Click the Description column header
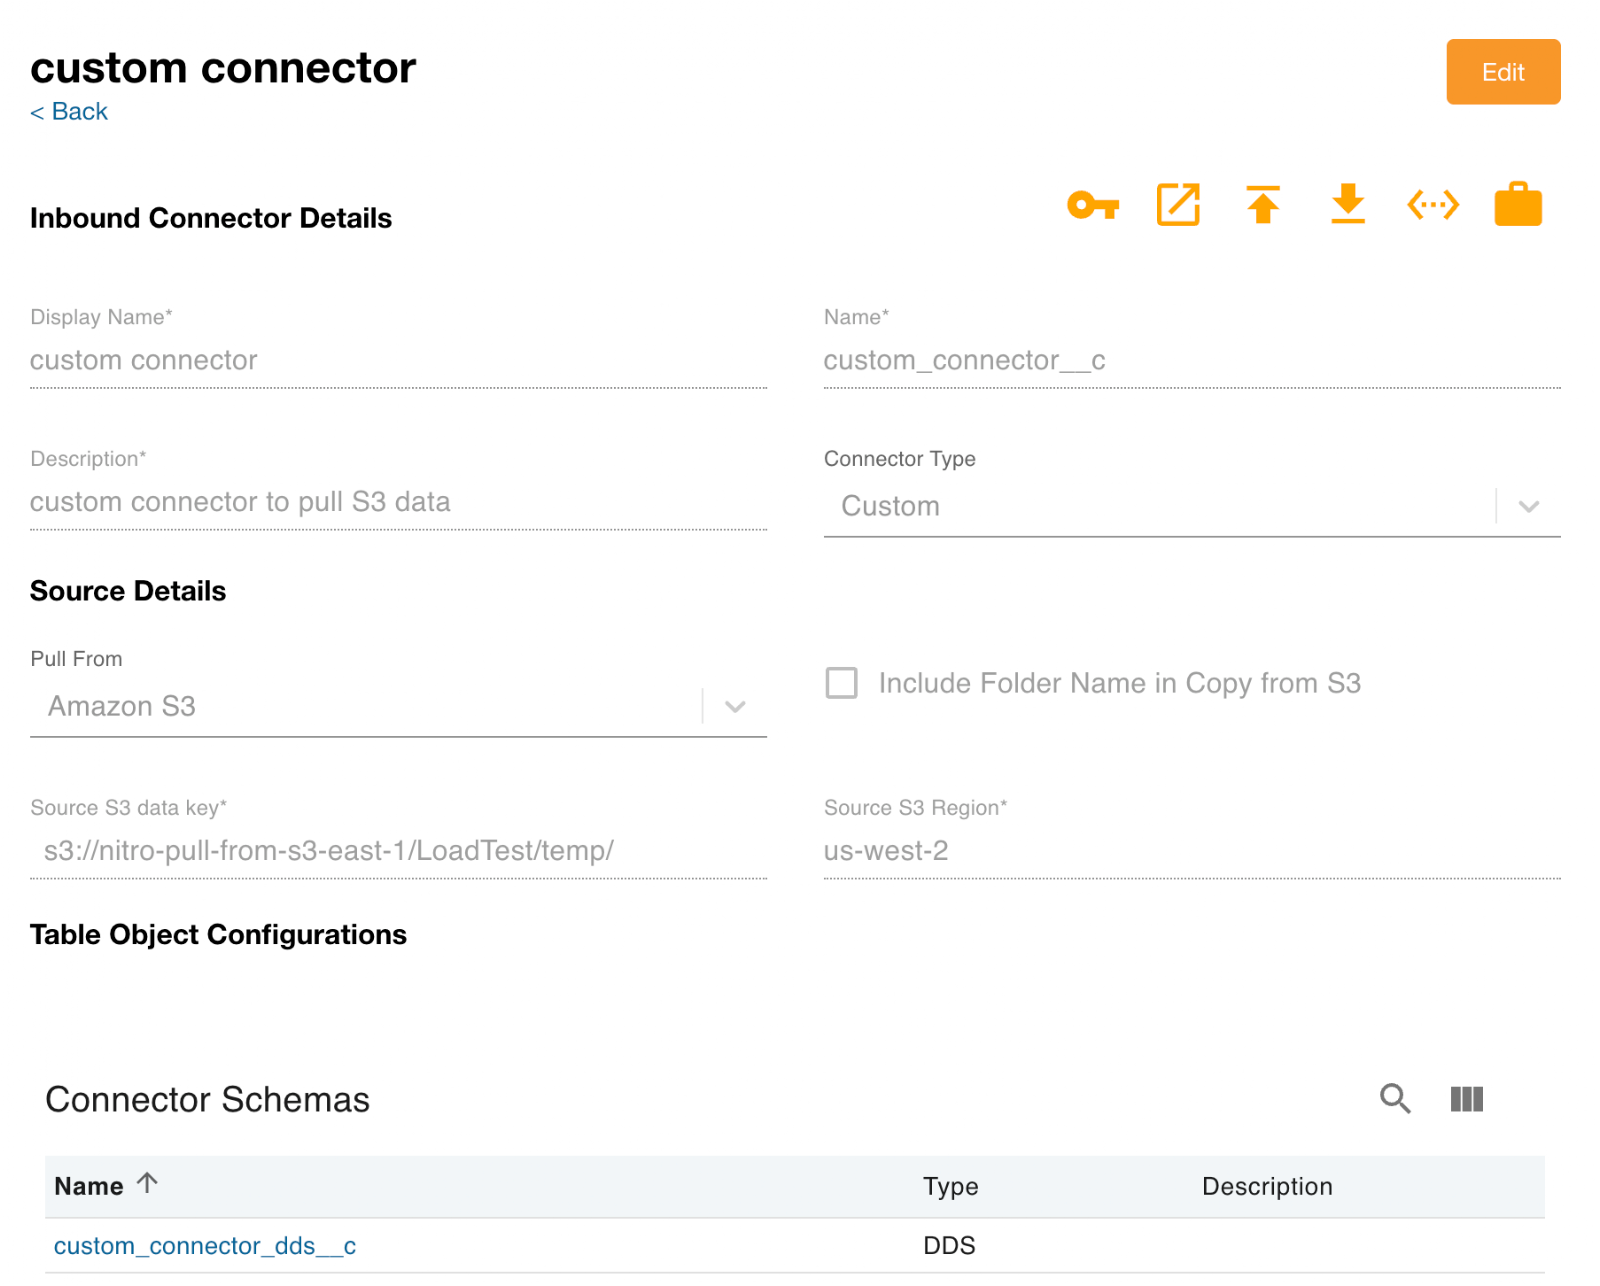Viewport: 1600px width, 1286px height. (x=1266, y=1186)
